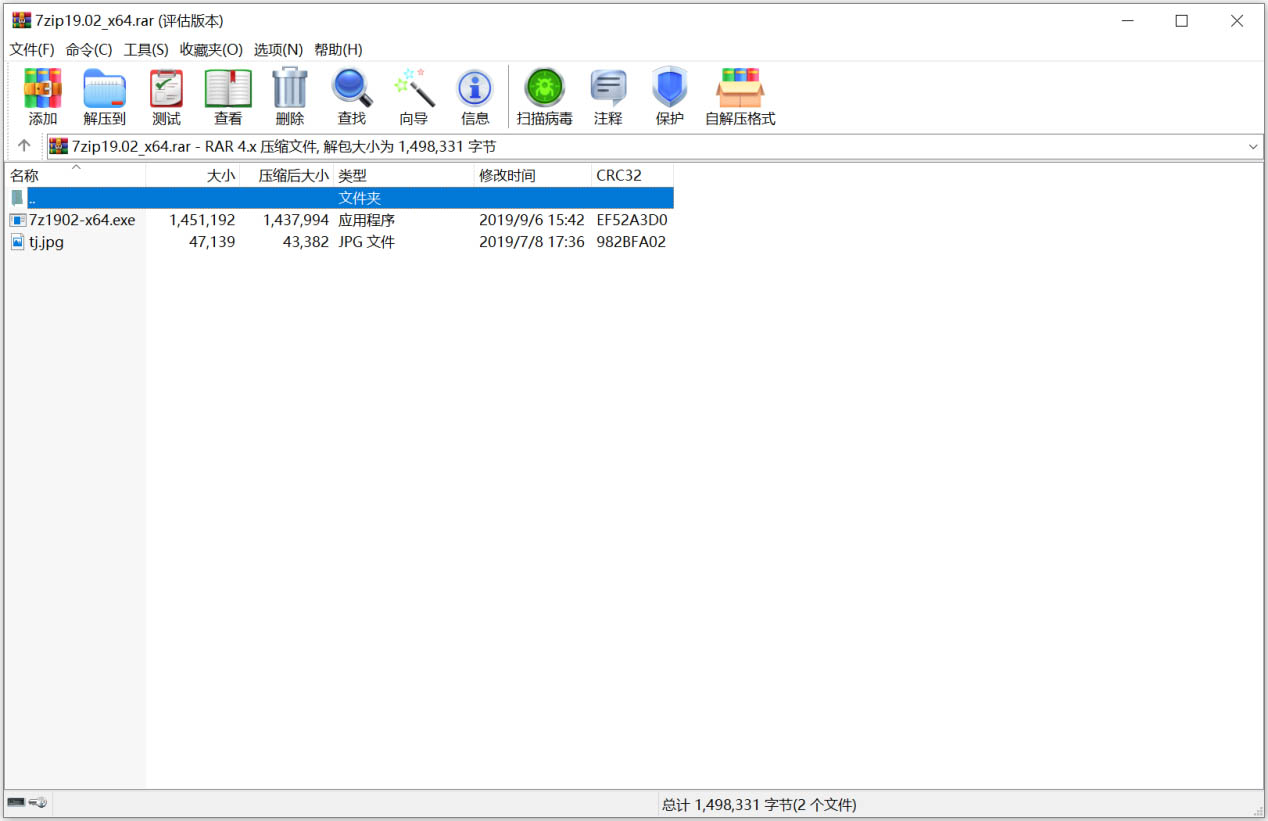Image resolution: width=1268 pixels, height=821 pixels.
Task: Click type cell 应用程序
Action: [x=366, y=220]
